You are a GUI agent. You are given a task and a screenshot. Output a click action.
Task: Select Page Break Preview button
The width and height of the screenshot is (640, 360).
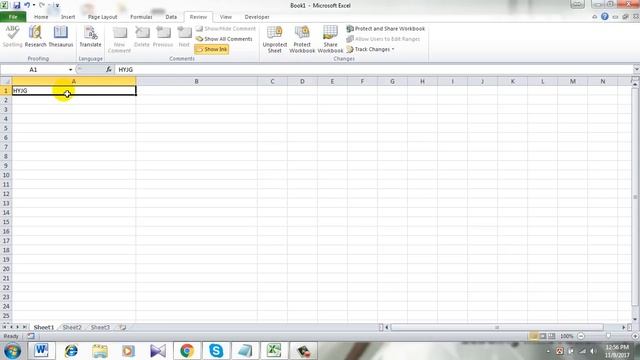pyautogui.click(x=551, y=336)
